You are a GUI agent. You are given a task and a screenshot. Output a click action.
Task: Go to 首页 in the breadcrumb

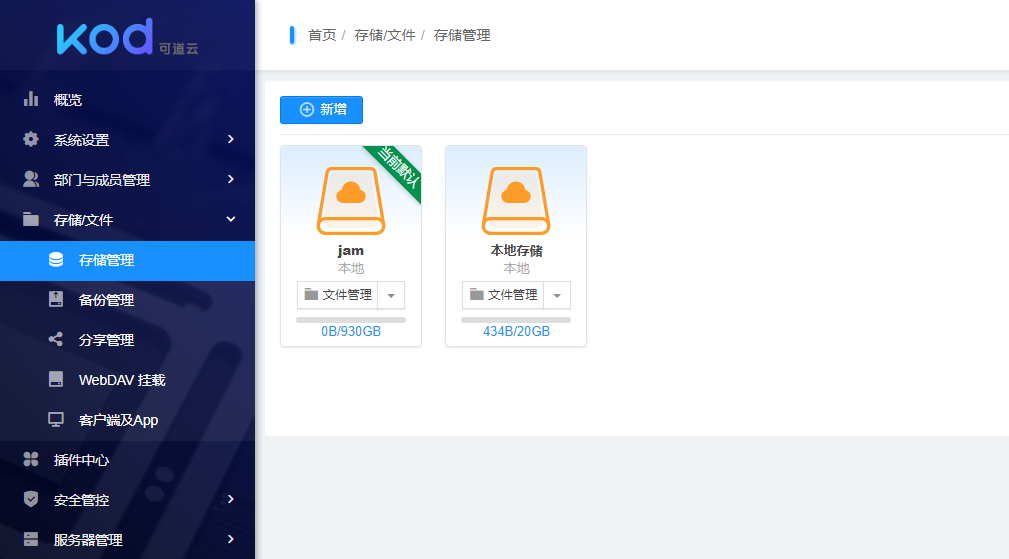coord(322,36)
